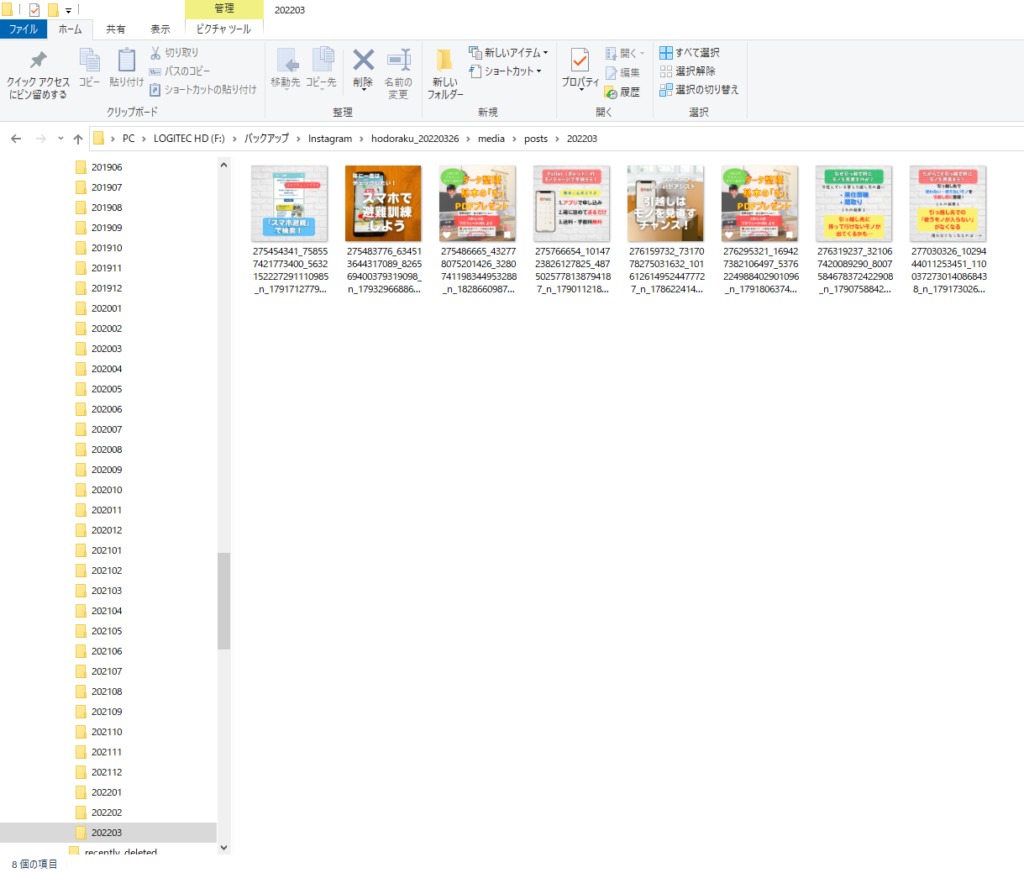Viewport: 1024px width, 873px height.
Task: Click すべて選択 (Select all) button
Action: coord(689,52)
